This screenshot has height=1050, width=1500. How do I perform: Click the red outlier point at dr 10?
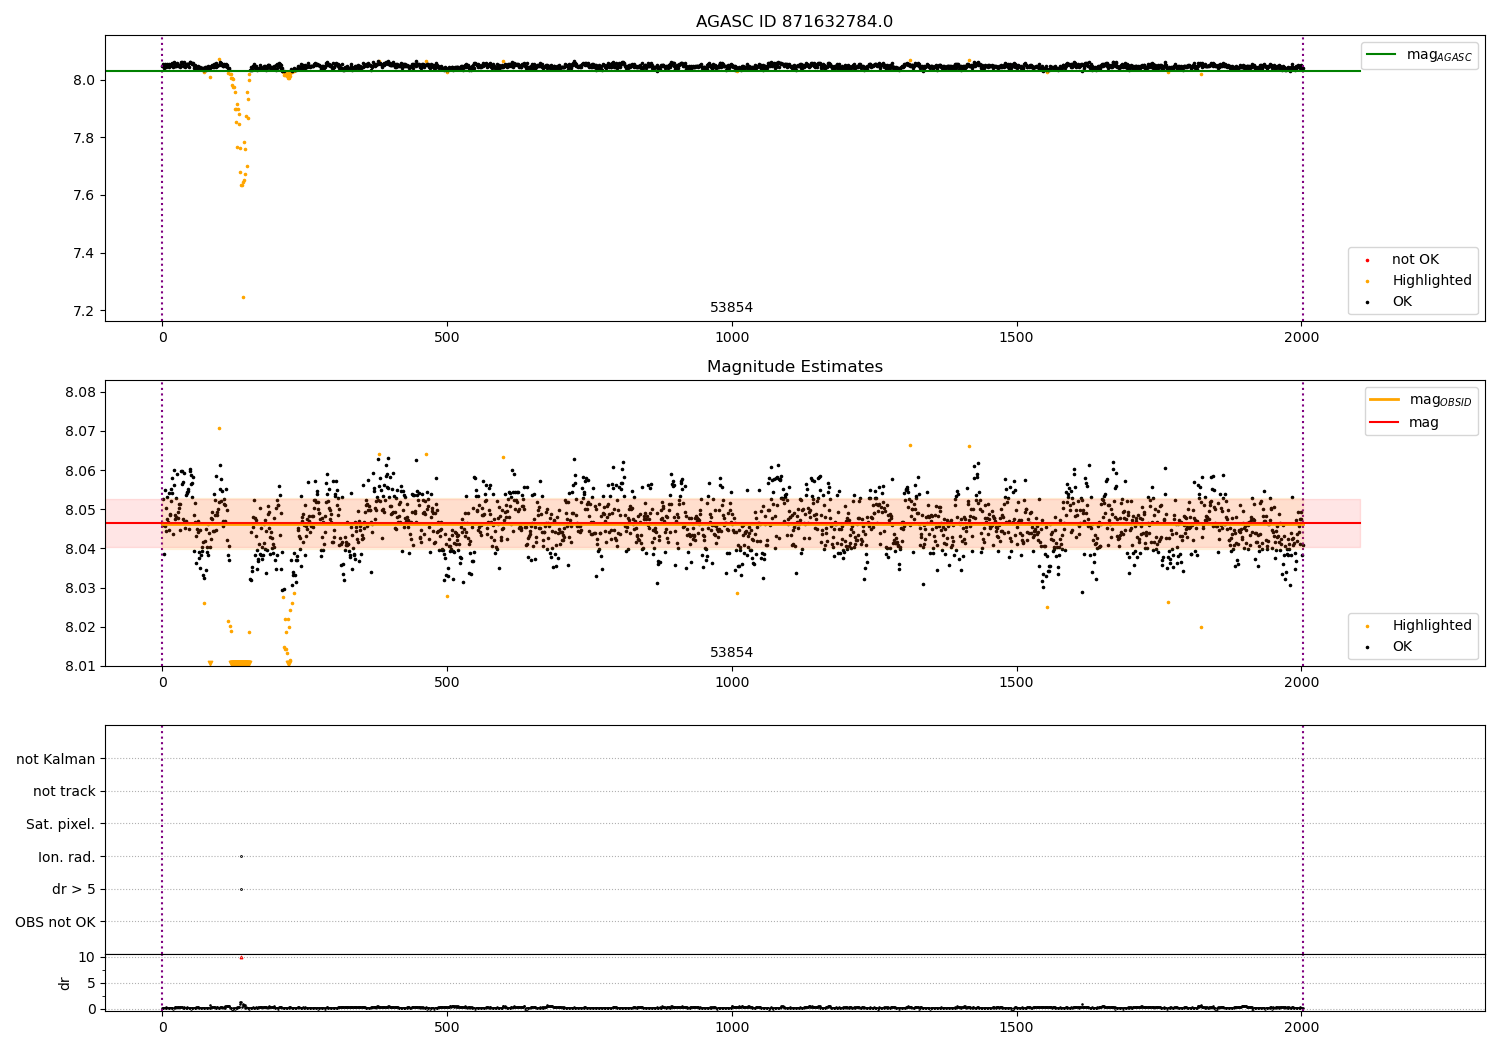(241, 958)
